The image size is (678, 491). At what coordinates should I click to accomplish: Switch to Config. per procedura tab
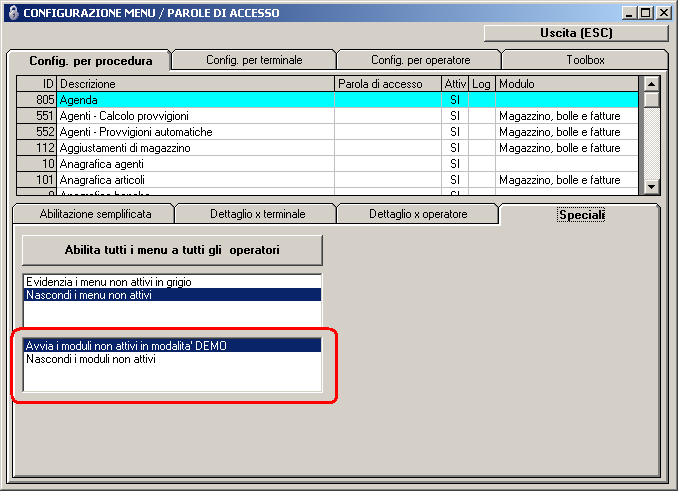coord(90,61)
